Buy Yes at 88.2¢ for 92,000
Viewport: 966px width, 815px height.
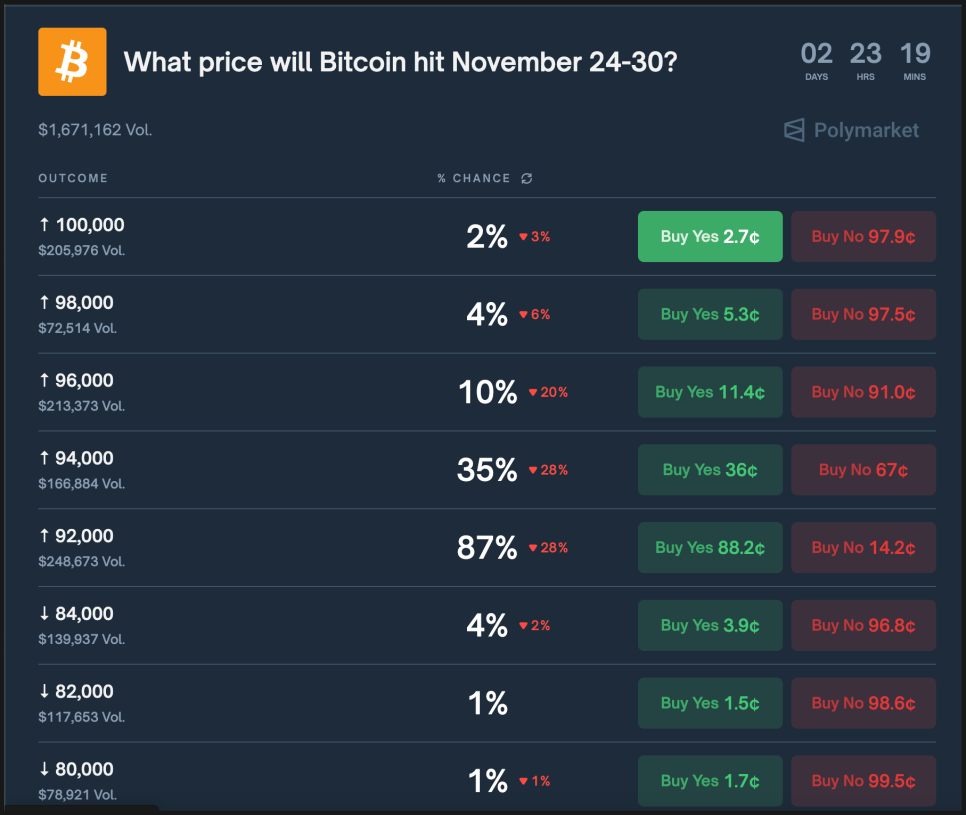tap(710, 548)
